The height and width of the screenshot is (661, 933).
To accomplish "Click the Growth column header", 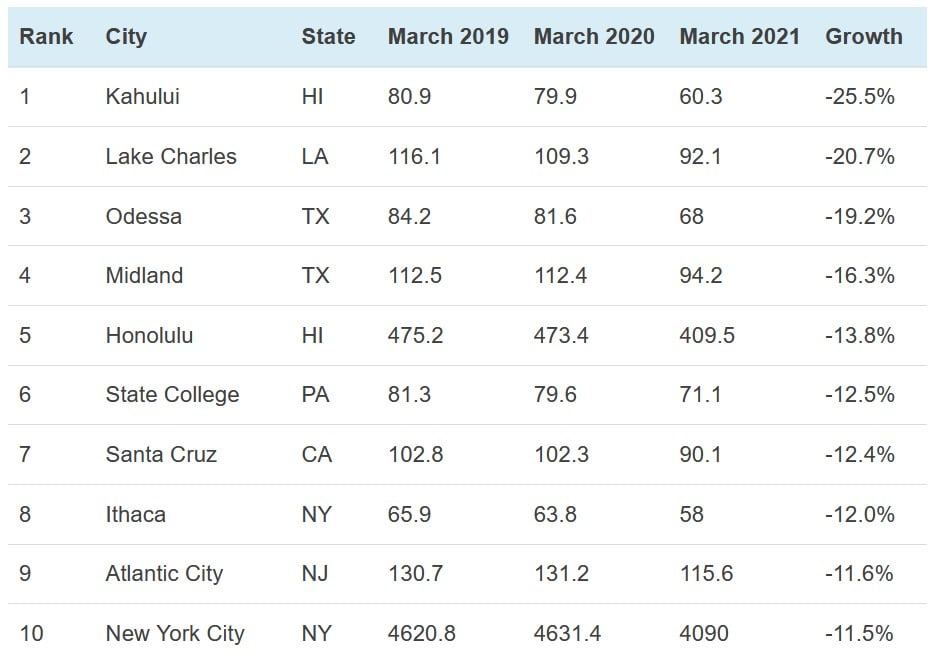I will coord(863,37).
